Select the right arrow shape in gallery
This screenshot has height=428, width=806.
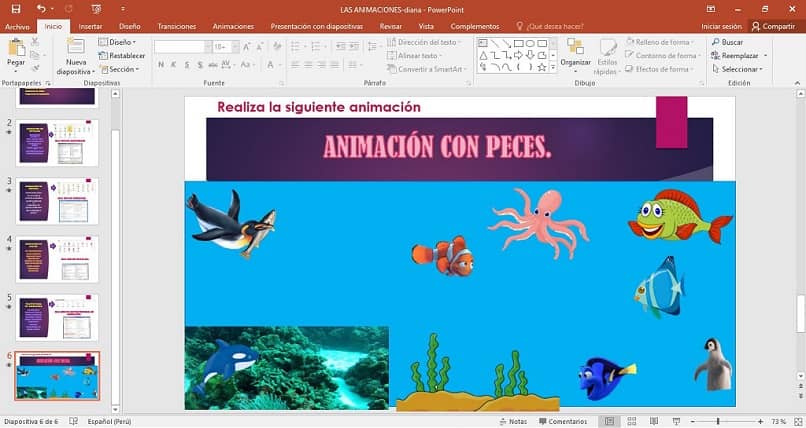click(x=519, y=55)
